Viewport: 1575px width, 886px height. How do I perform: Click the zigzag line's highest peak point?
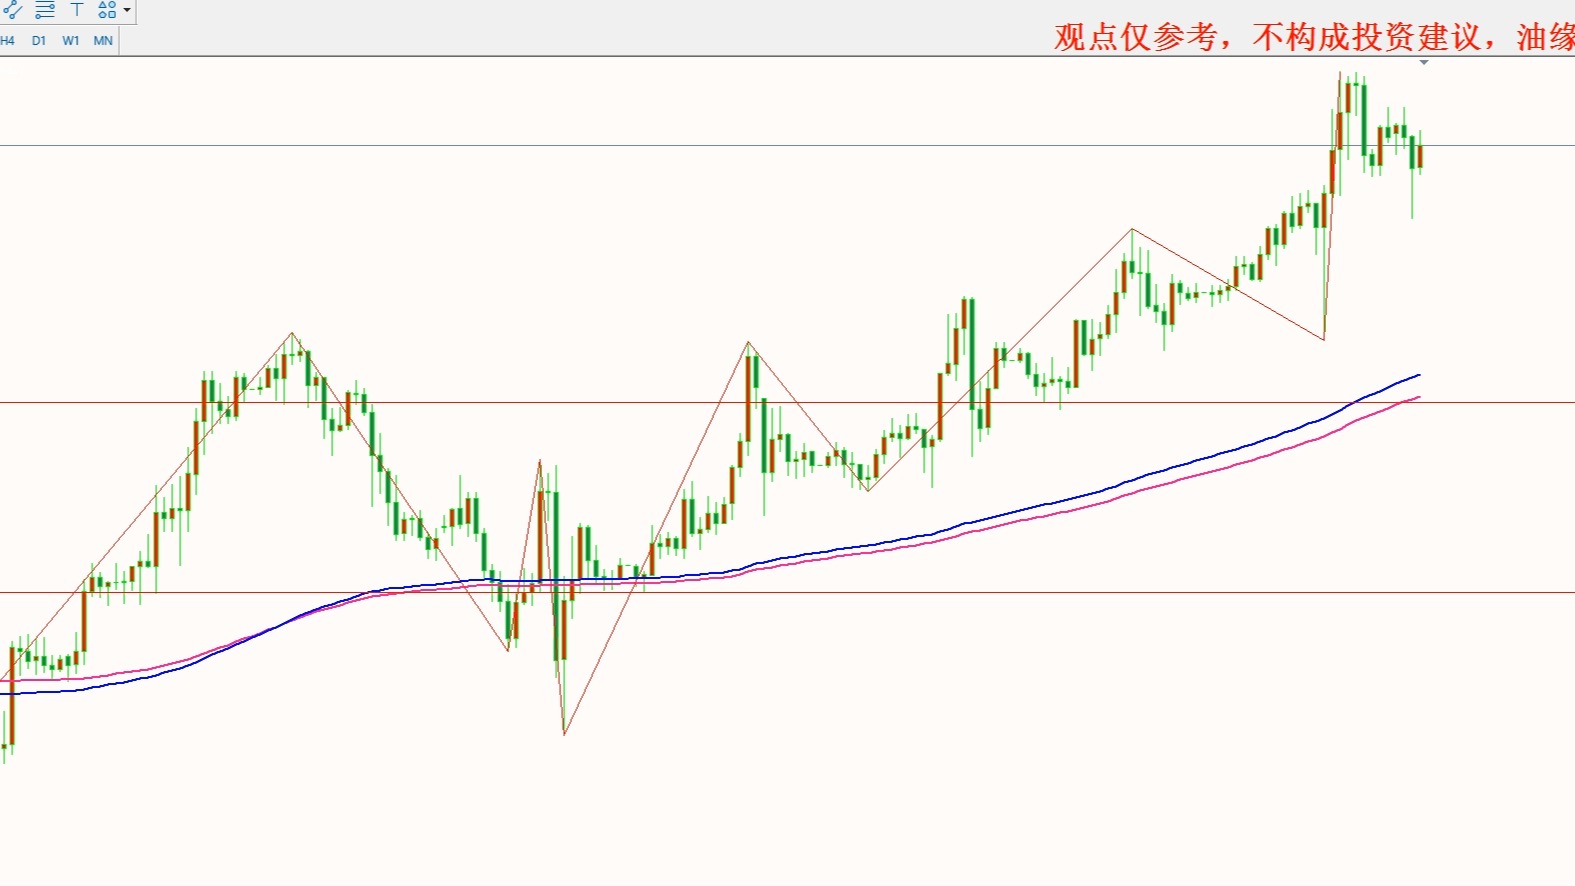click(x=1340, y=72)
